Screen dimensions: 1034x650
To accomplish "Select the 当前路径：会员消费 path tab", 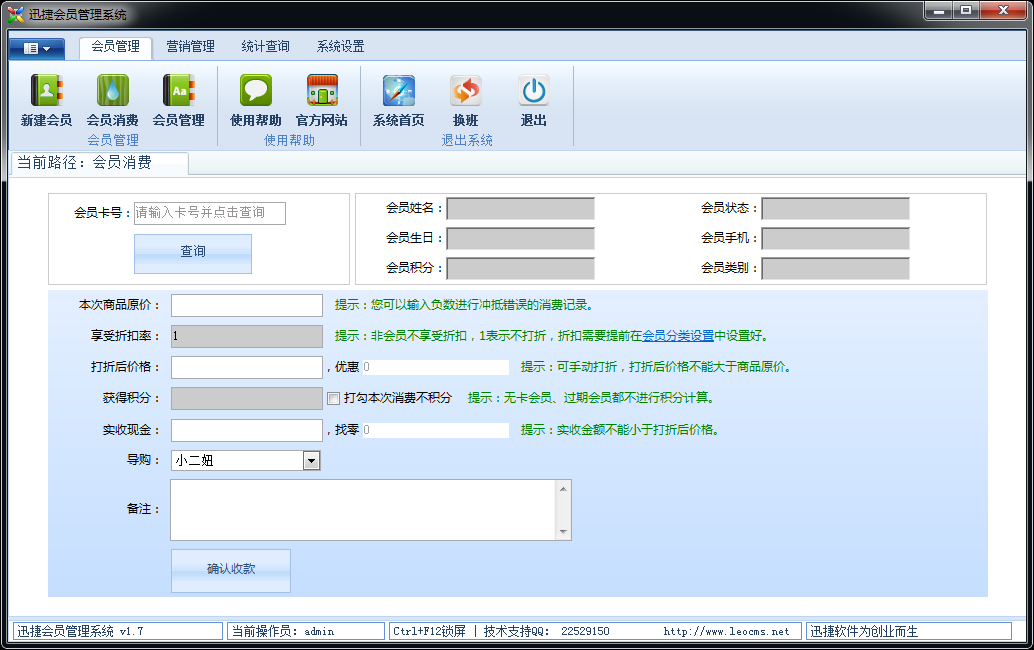I will (100, 163).
